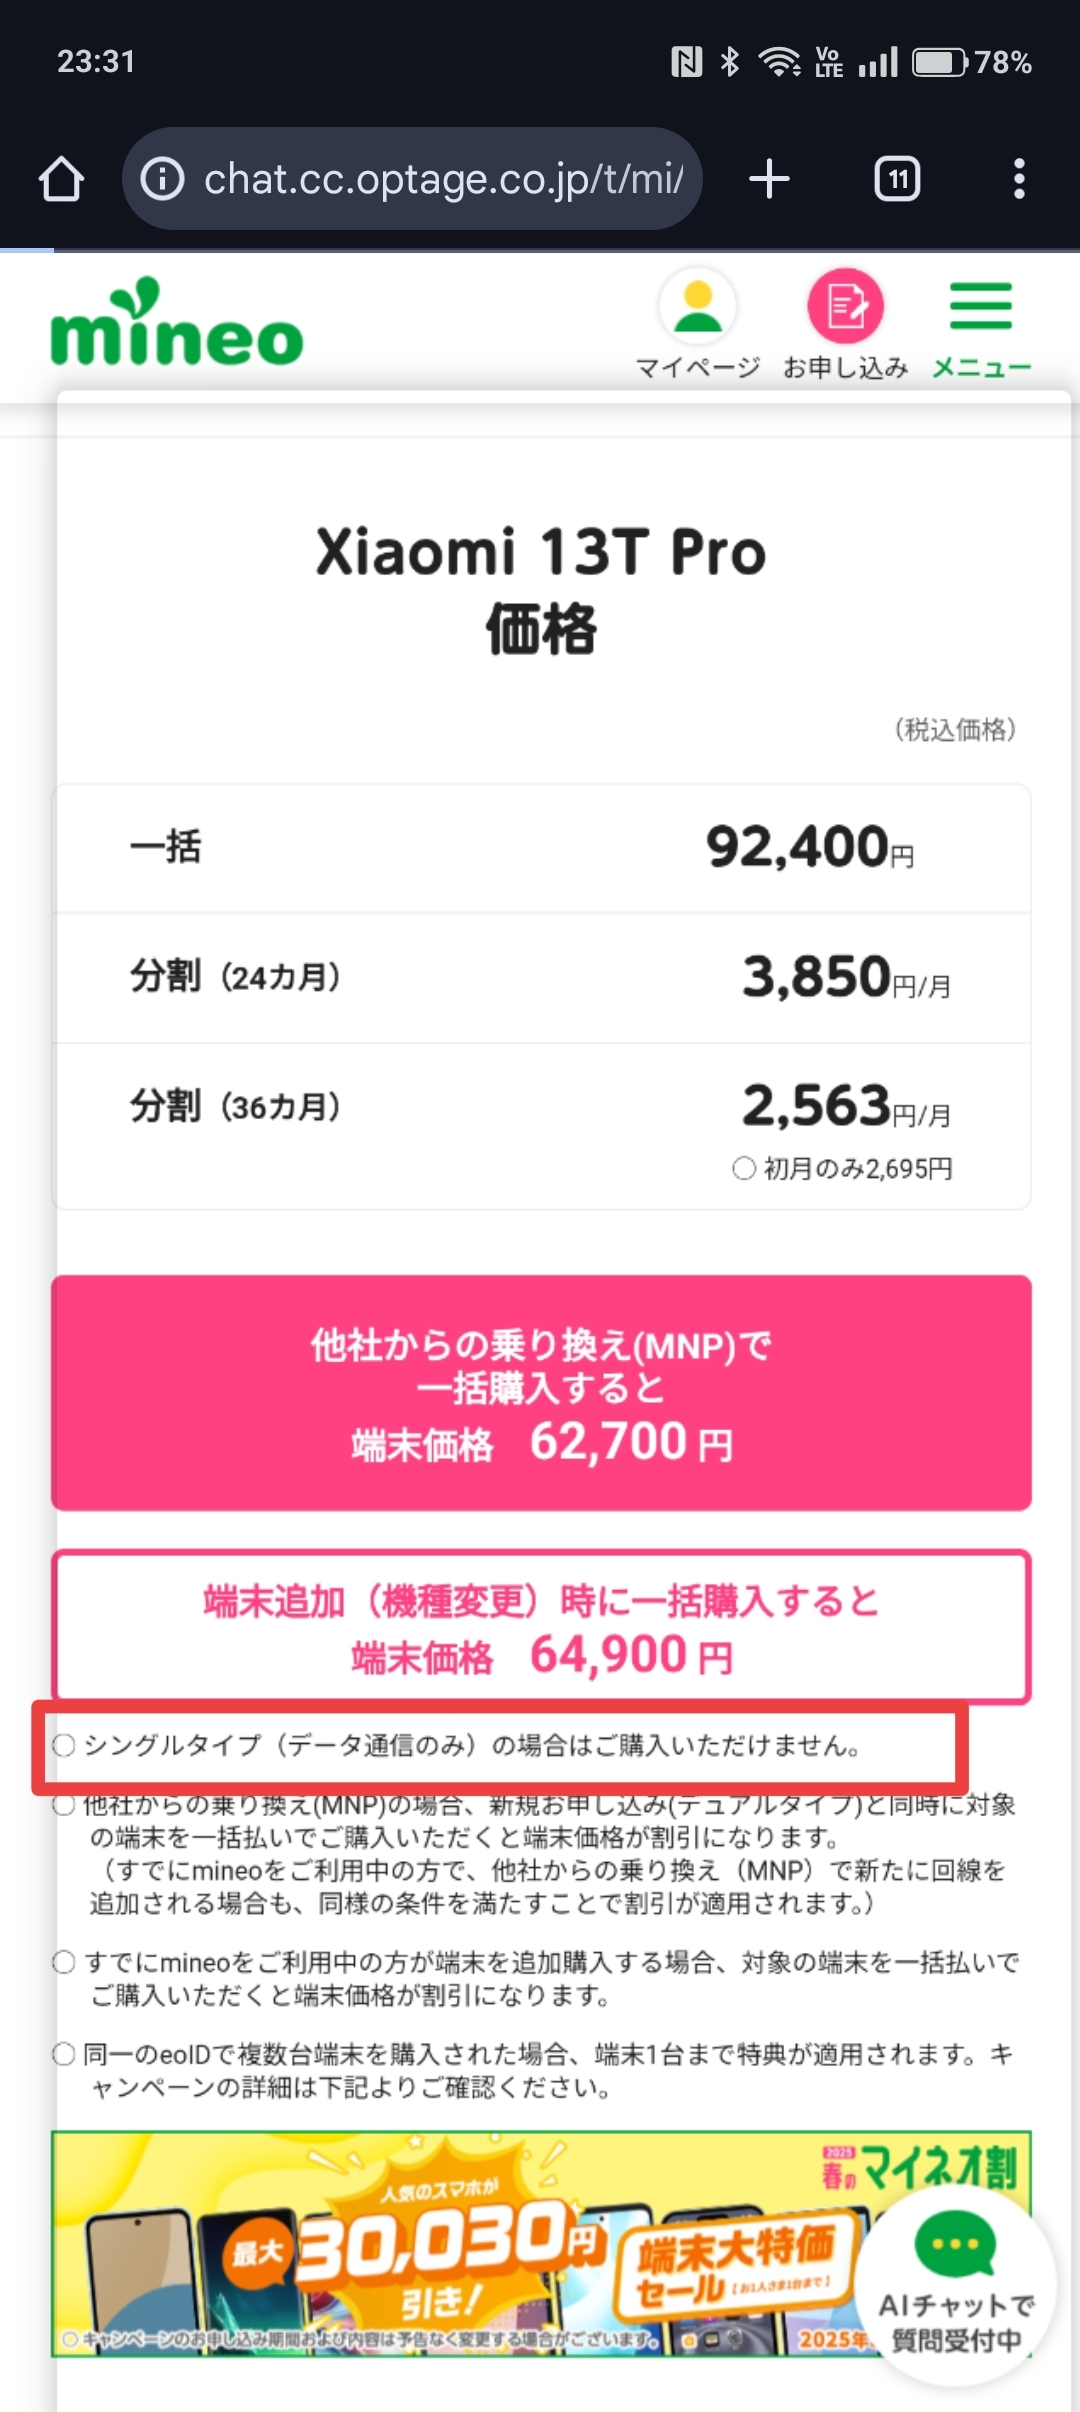The height and width of the screenshot is (2412, 1080).
Task: Open the browser three-dot overflow menu
Action: tap(1018, 180)
